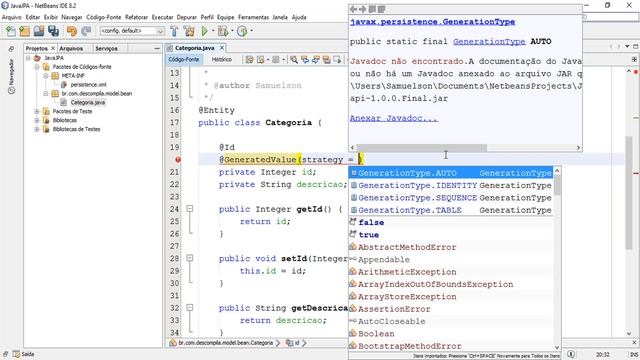This screenshot has height=360, width=640.
Task: Click the New Project toolbar icon
Action: (x=24, y=31)
